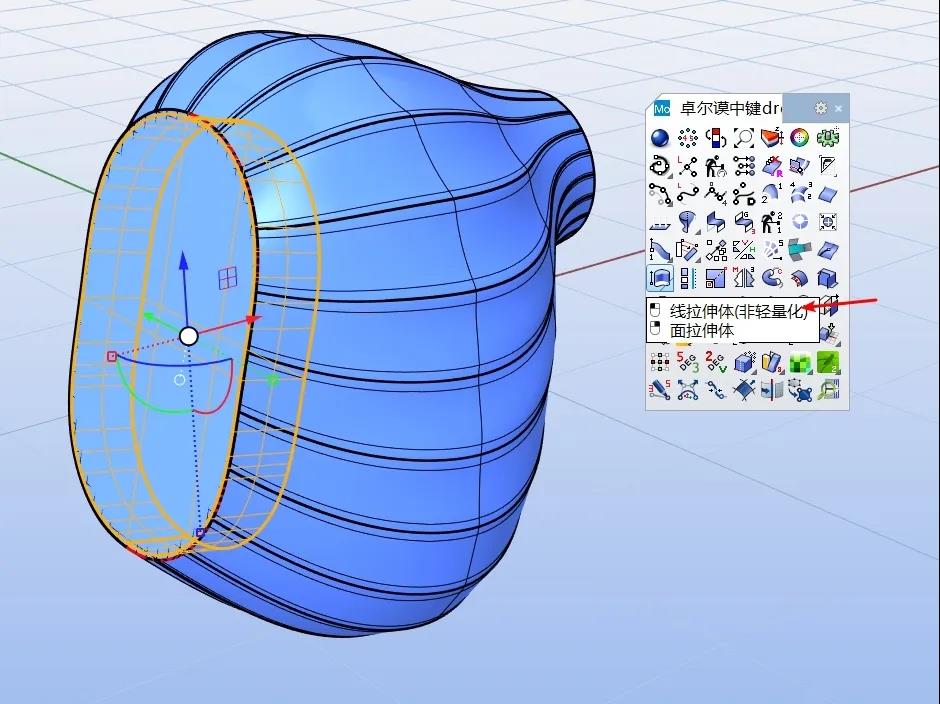Screen dimensions: 940x704
Task: Select the spiral curve with control points icon
Action: (659, 166)
